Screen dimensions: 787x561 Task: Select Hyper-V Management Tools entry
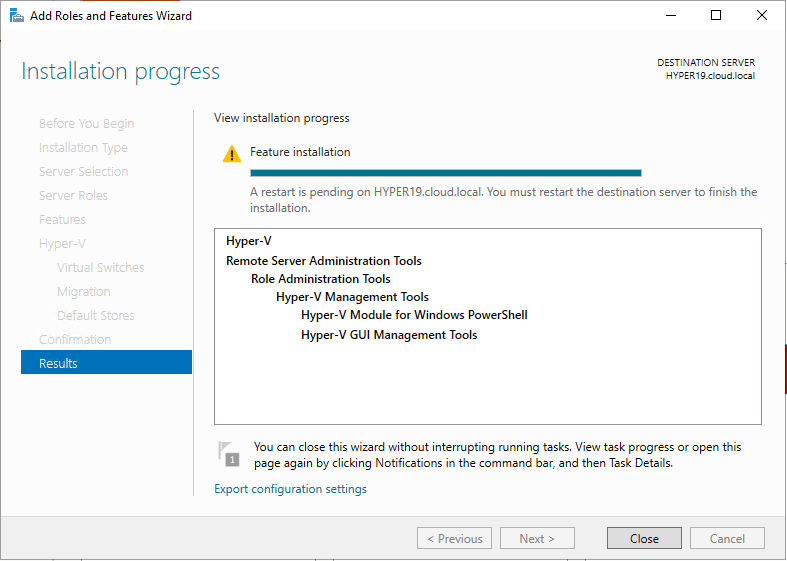tap(352, 297)
